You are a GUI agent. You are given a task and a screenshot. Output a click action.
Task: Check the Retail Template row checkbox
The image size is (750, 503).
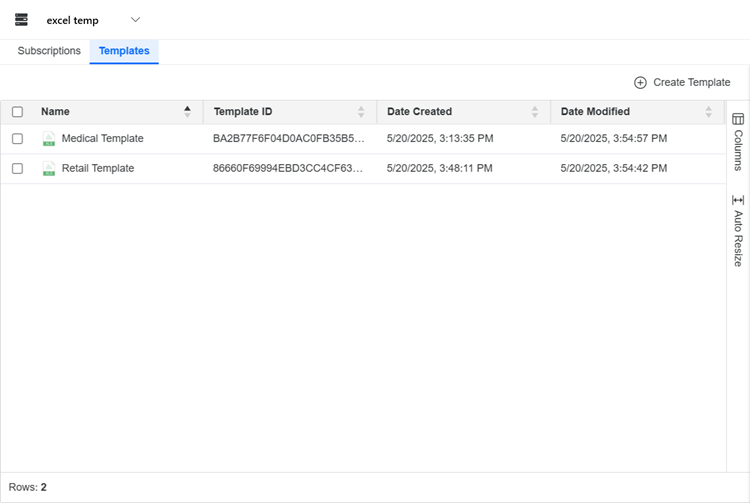(17, 169)
